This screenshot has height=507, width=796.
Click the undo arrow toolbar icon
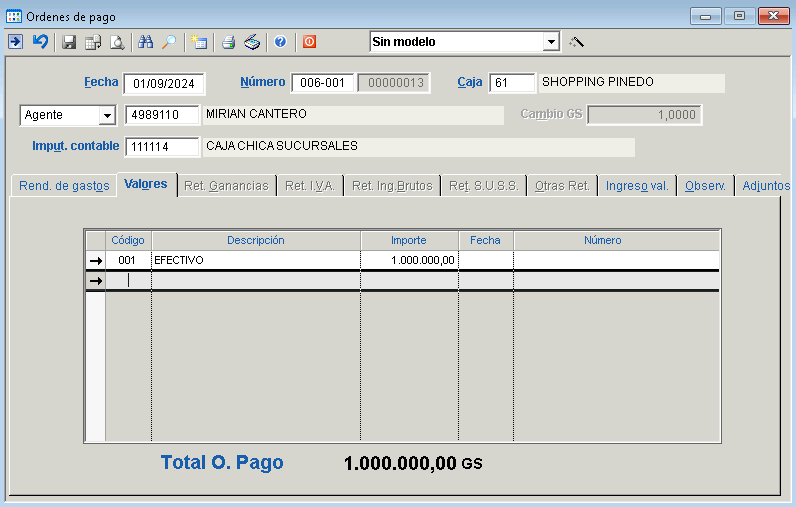(x=40, y=42)
